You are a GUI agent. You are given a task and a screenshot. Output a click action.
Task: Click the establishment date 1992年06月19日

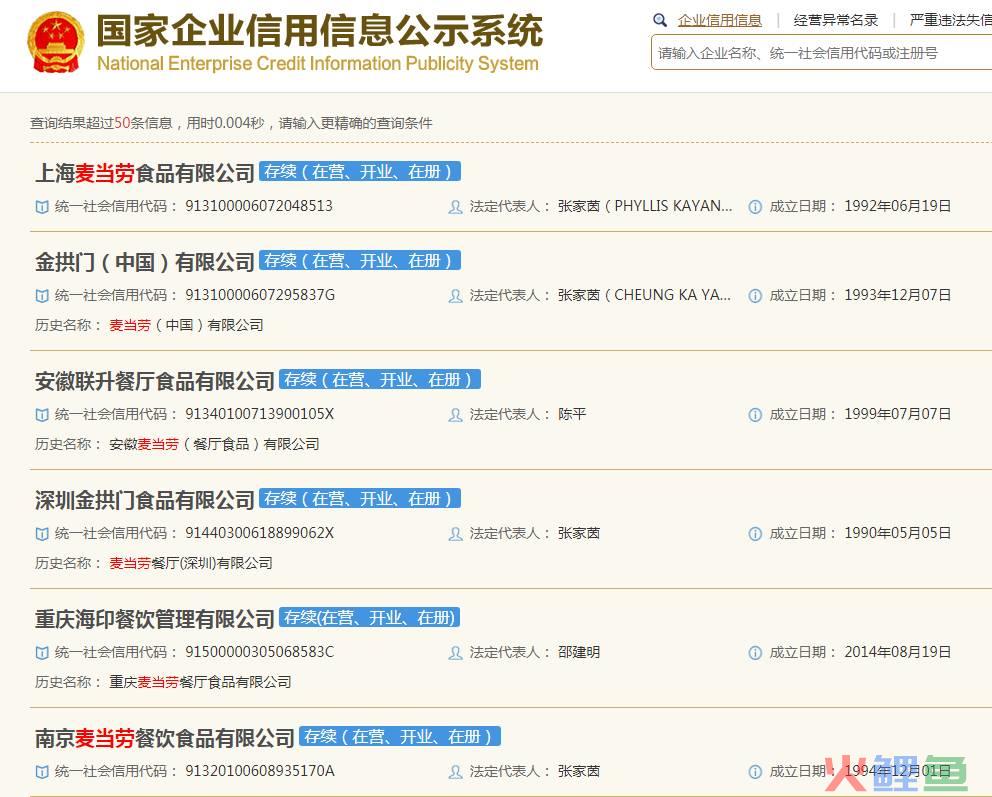[x=897, y=206]
